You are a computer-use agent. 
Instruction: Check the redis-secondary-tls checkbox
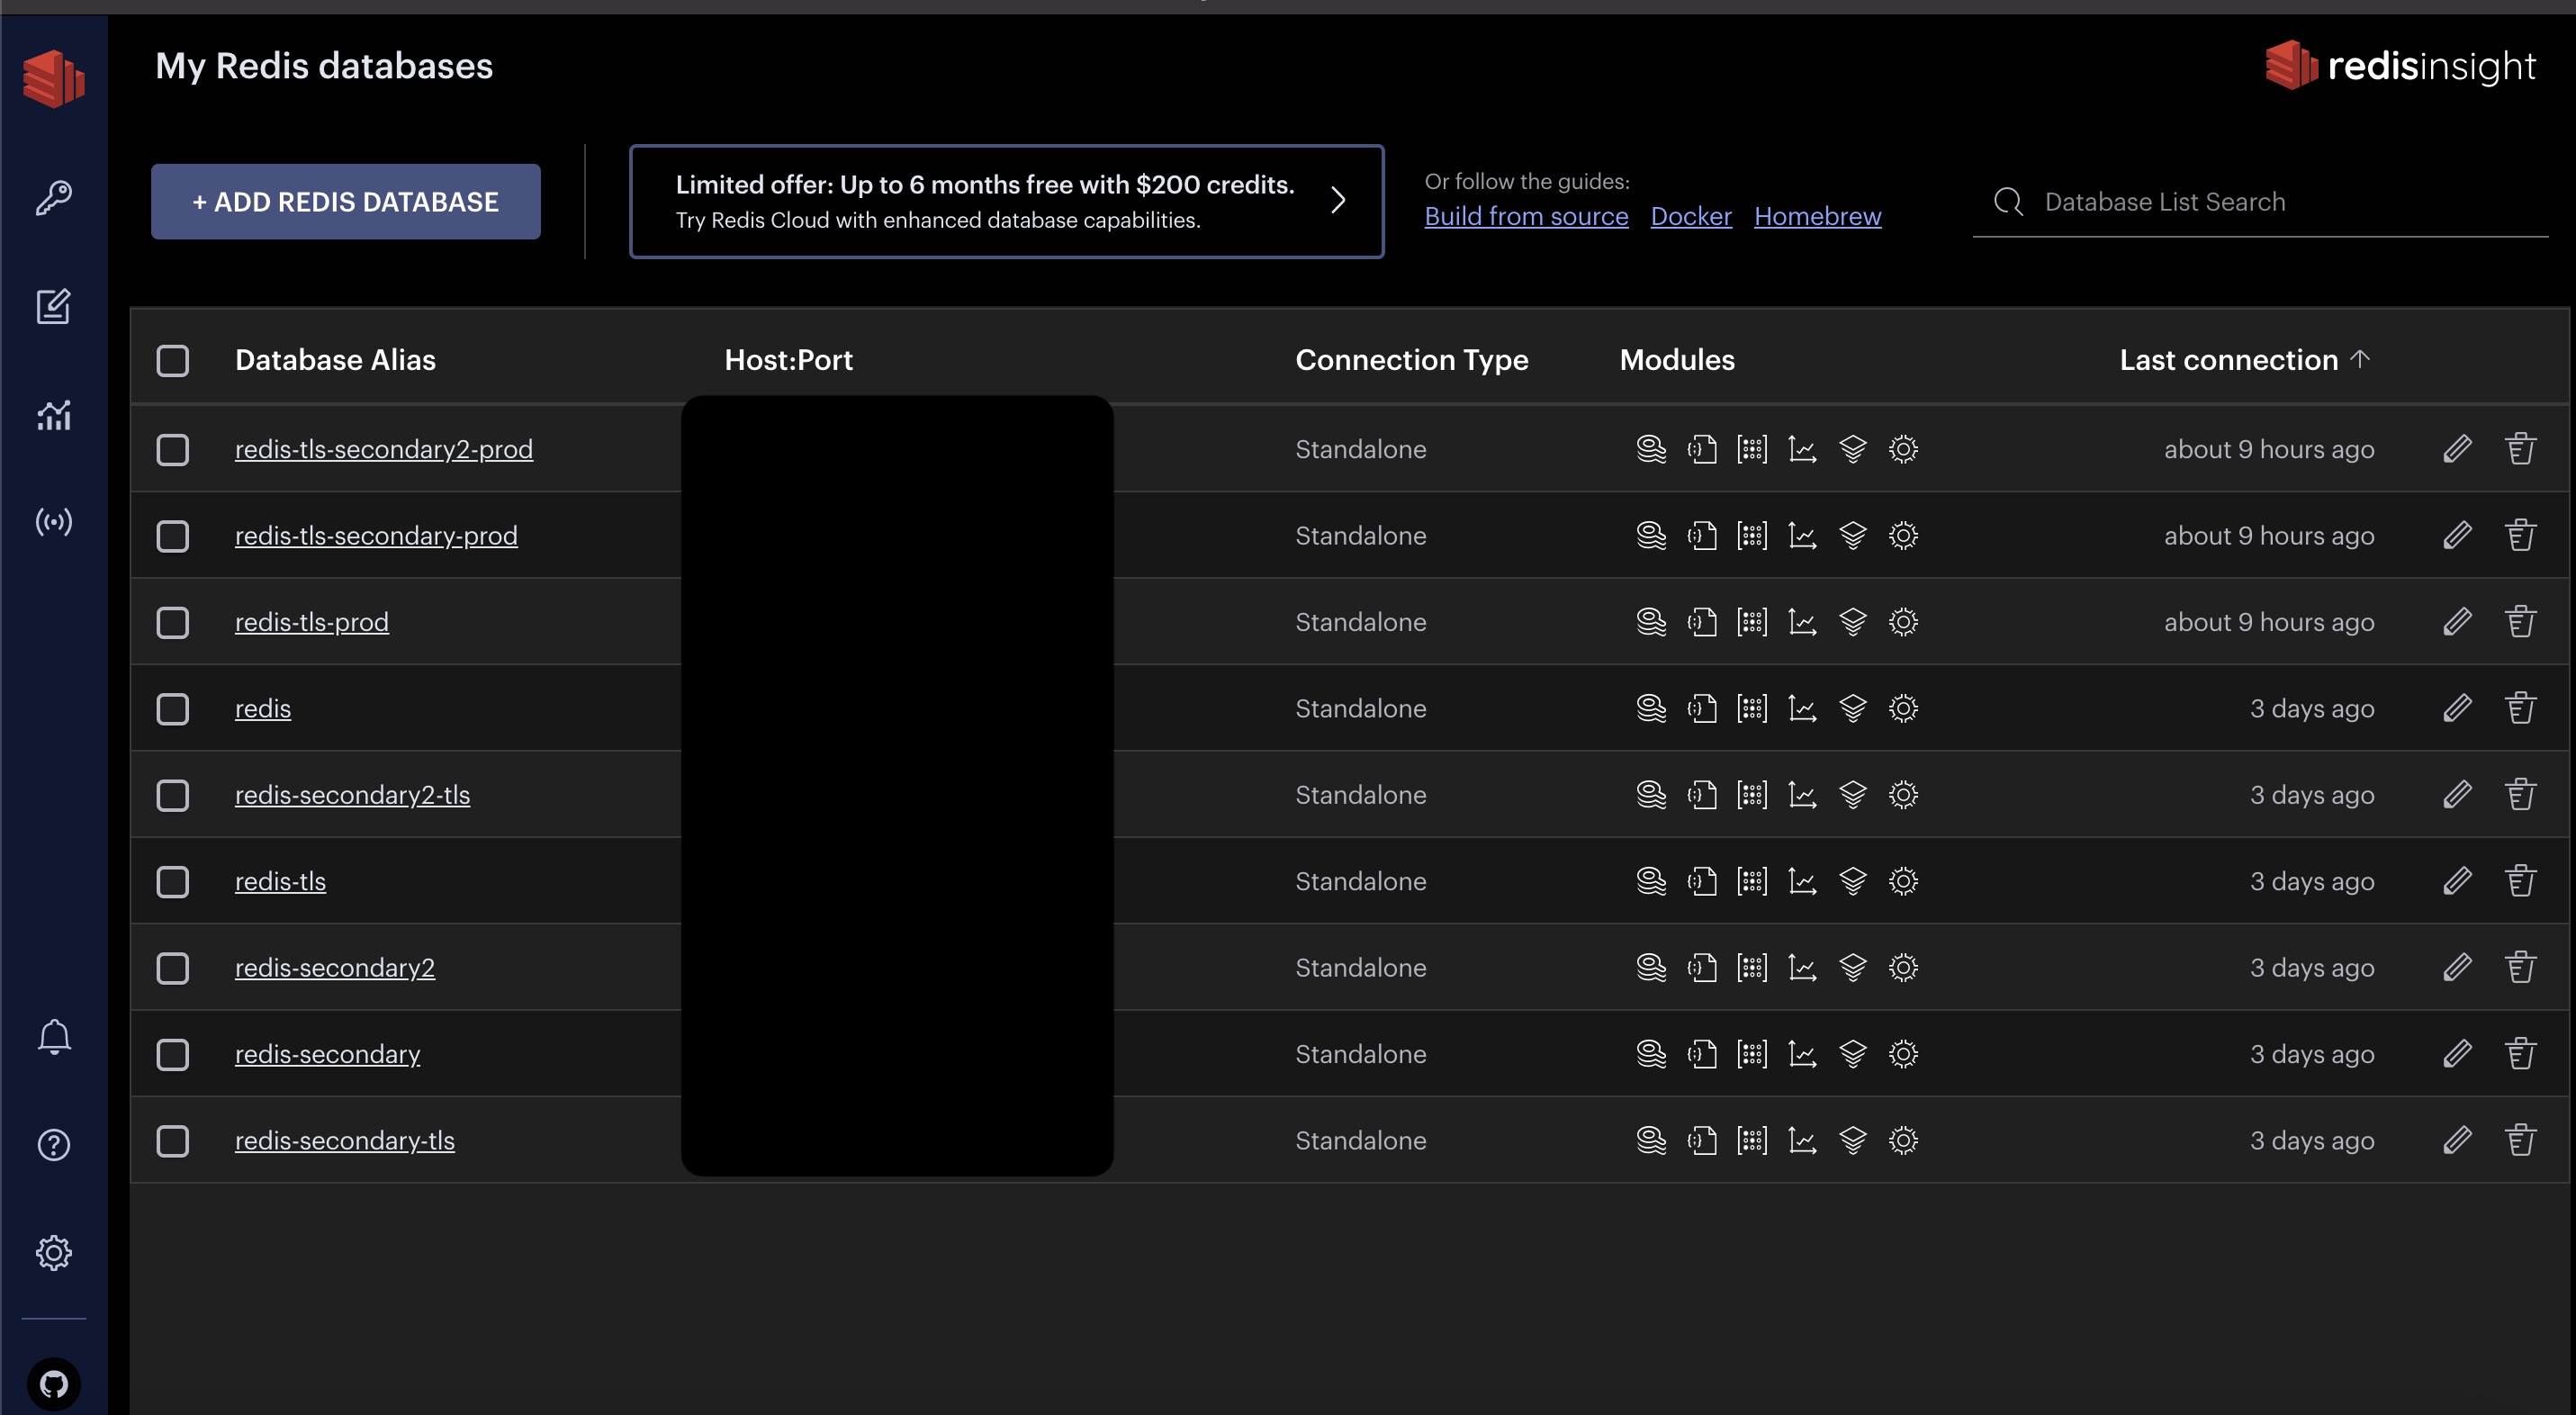pos(173,1141)
